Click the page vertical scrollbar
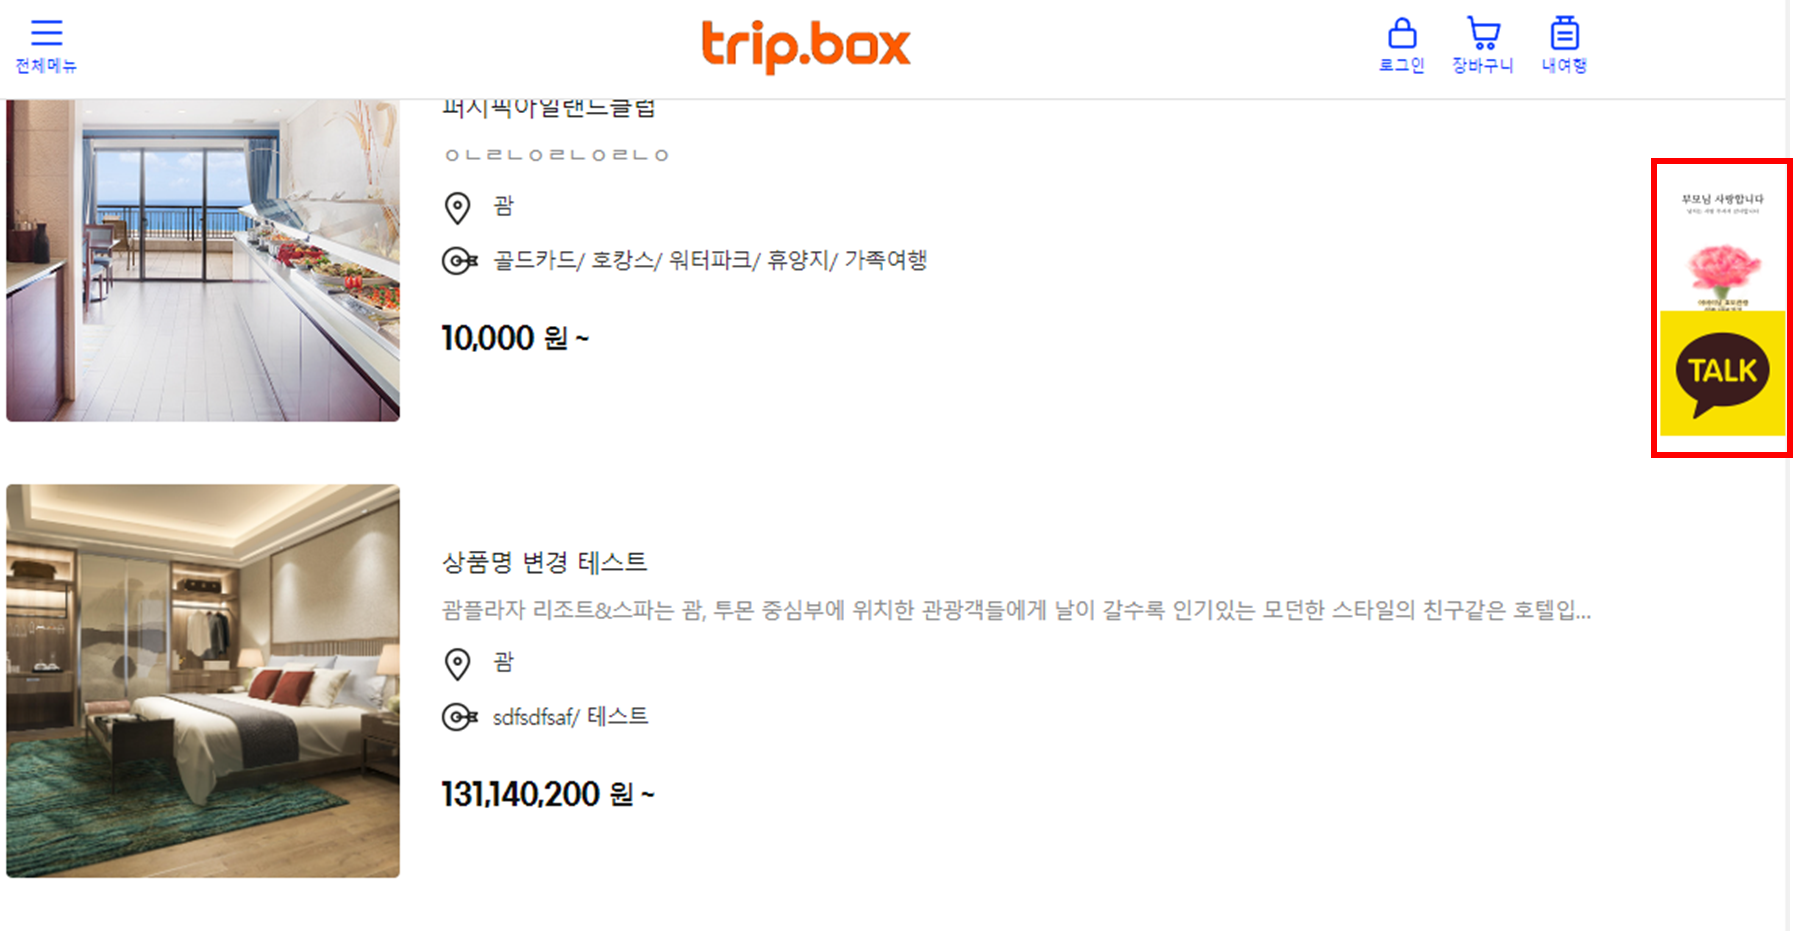 (x=1789, y=465)
